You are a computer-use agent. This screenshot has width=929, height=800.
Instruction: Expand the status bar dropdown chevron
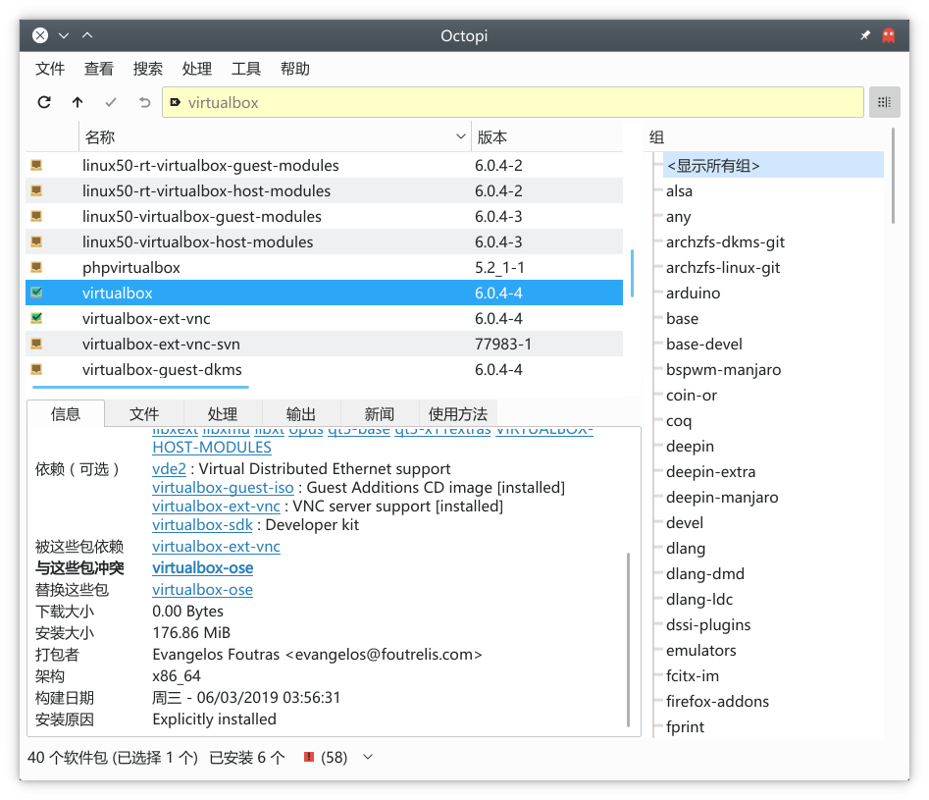368,757
